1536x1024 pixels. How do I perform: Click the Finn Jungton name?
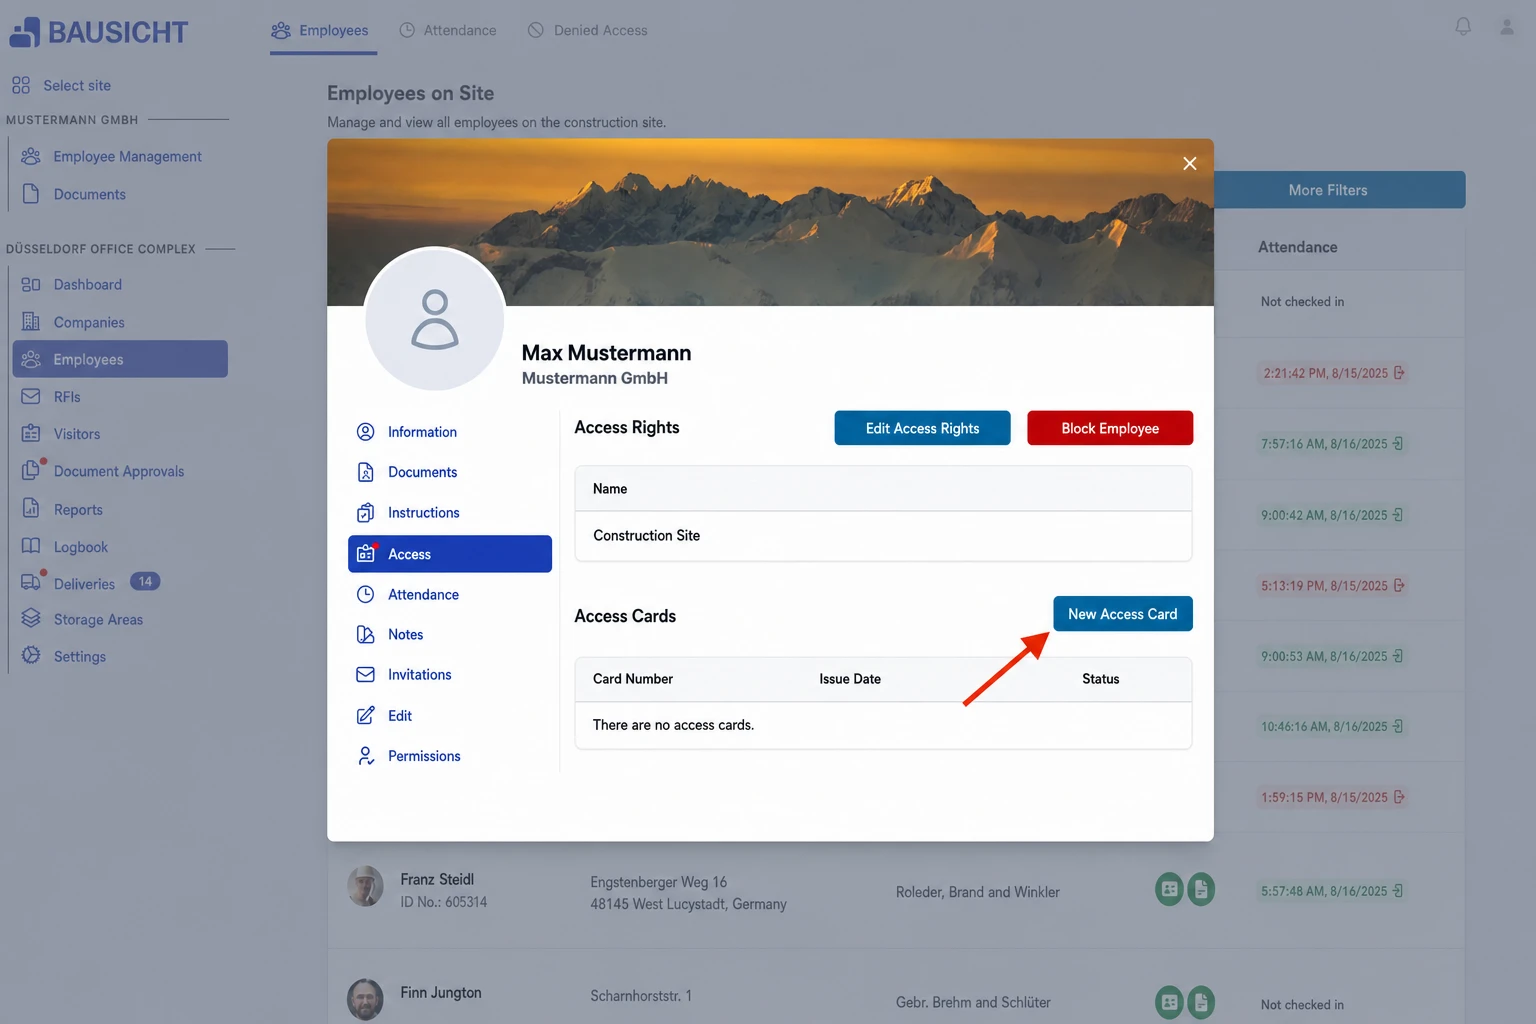click(x=441, y=993)
